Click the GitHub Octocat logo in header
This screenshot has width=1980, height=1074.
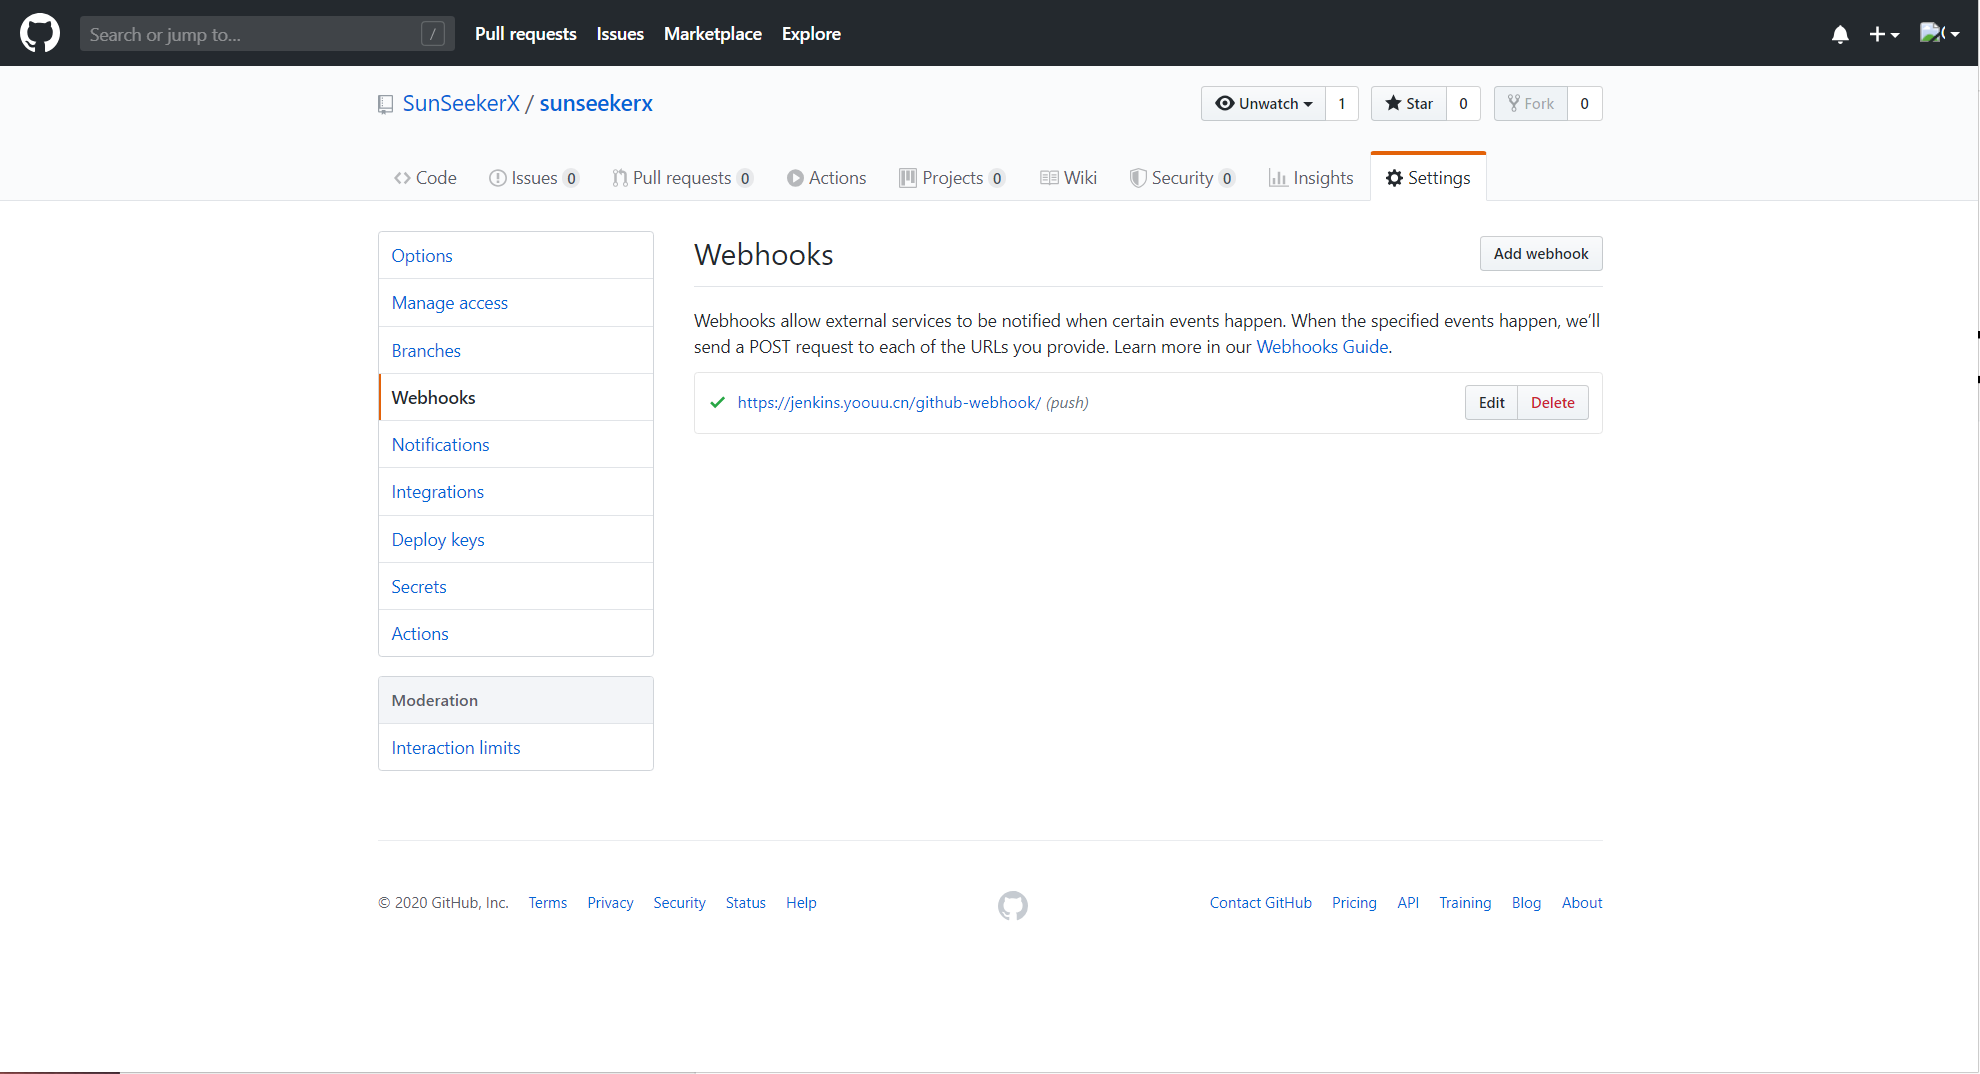pyautogui.click(x=40, y=33)
